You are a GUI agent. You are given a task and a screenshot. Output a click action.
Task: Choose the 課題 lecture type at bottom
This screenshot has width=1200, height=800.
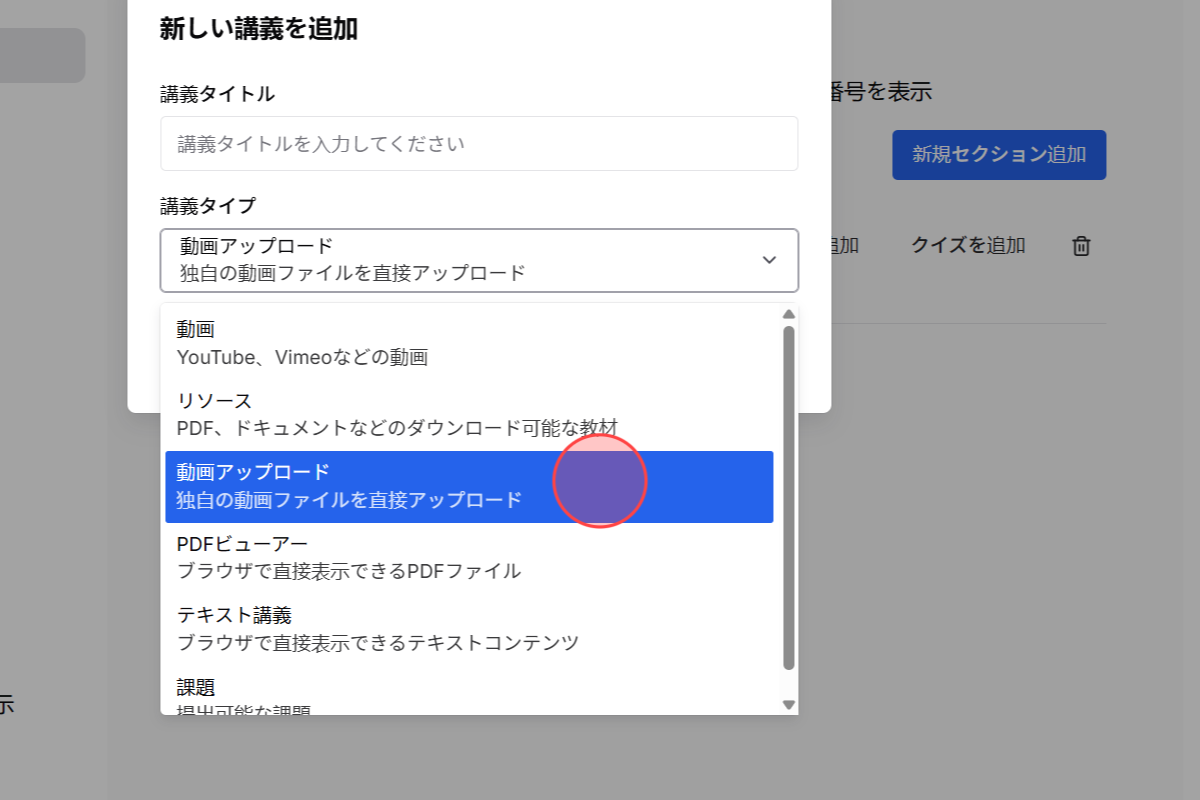pos(400,695)
